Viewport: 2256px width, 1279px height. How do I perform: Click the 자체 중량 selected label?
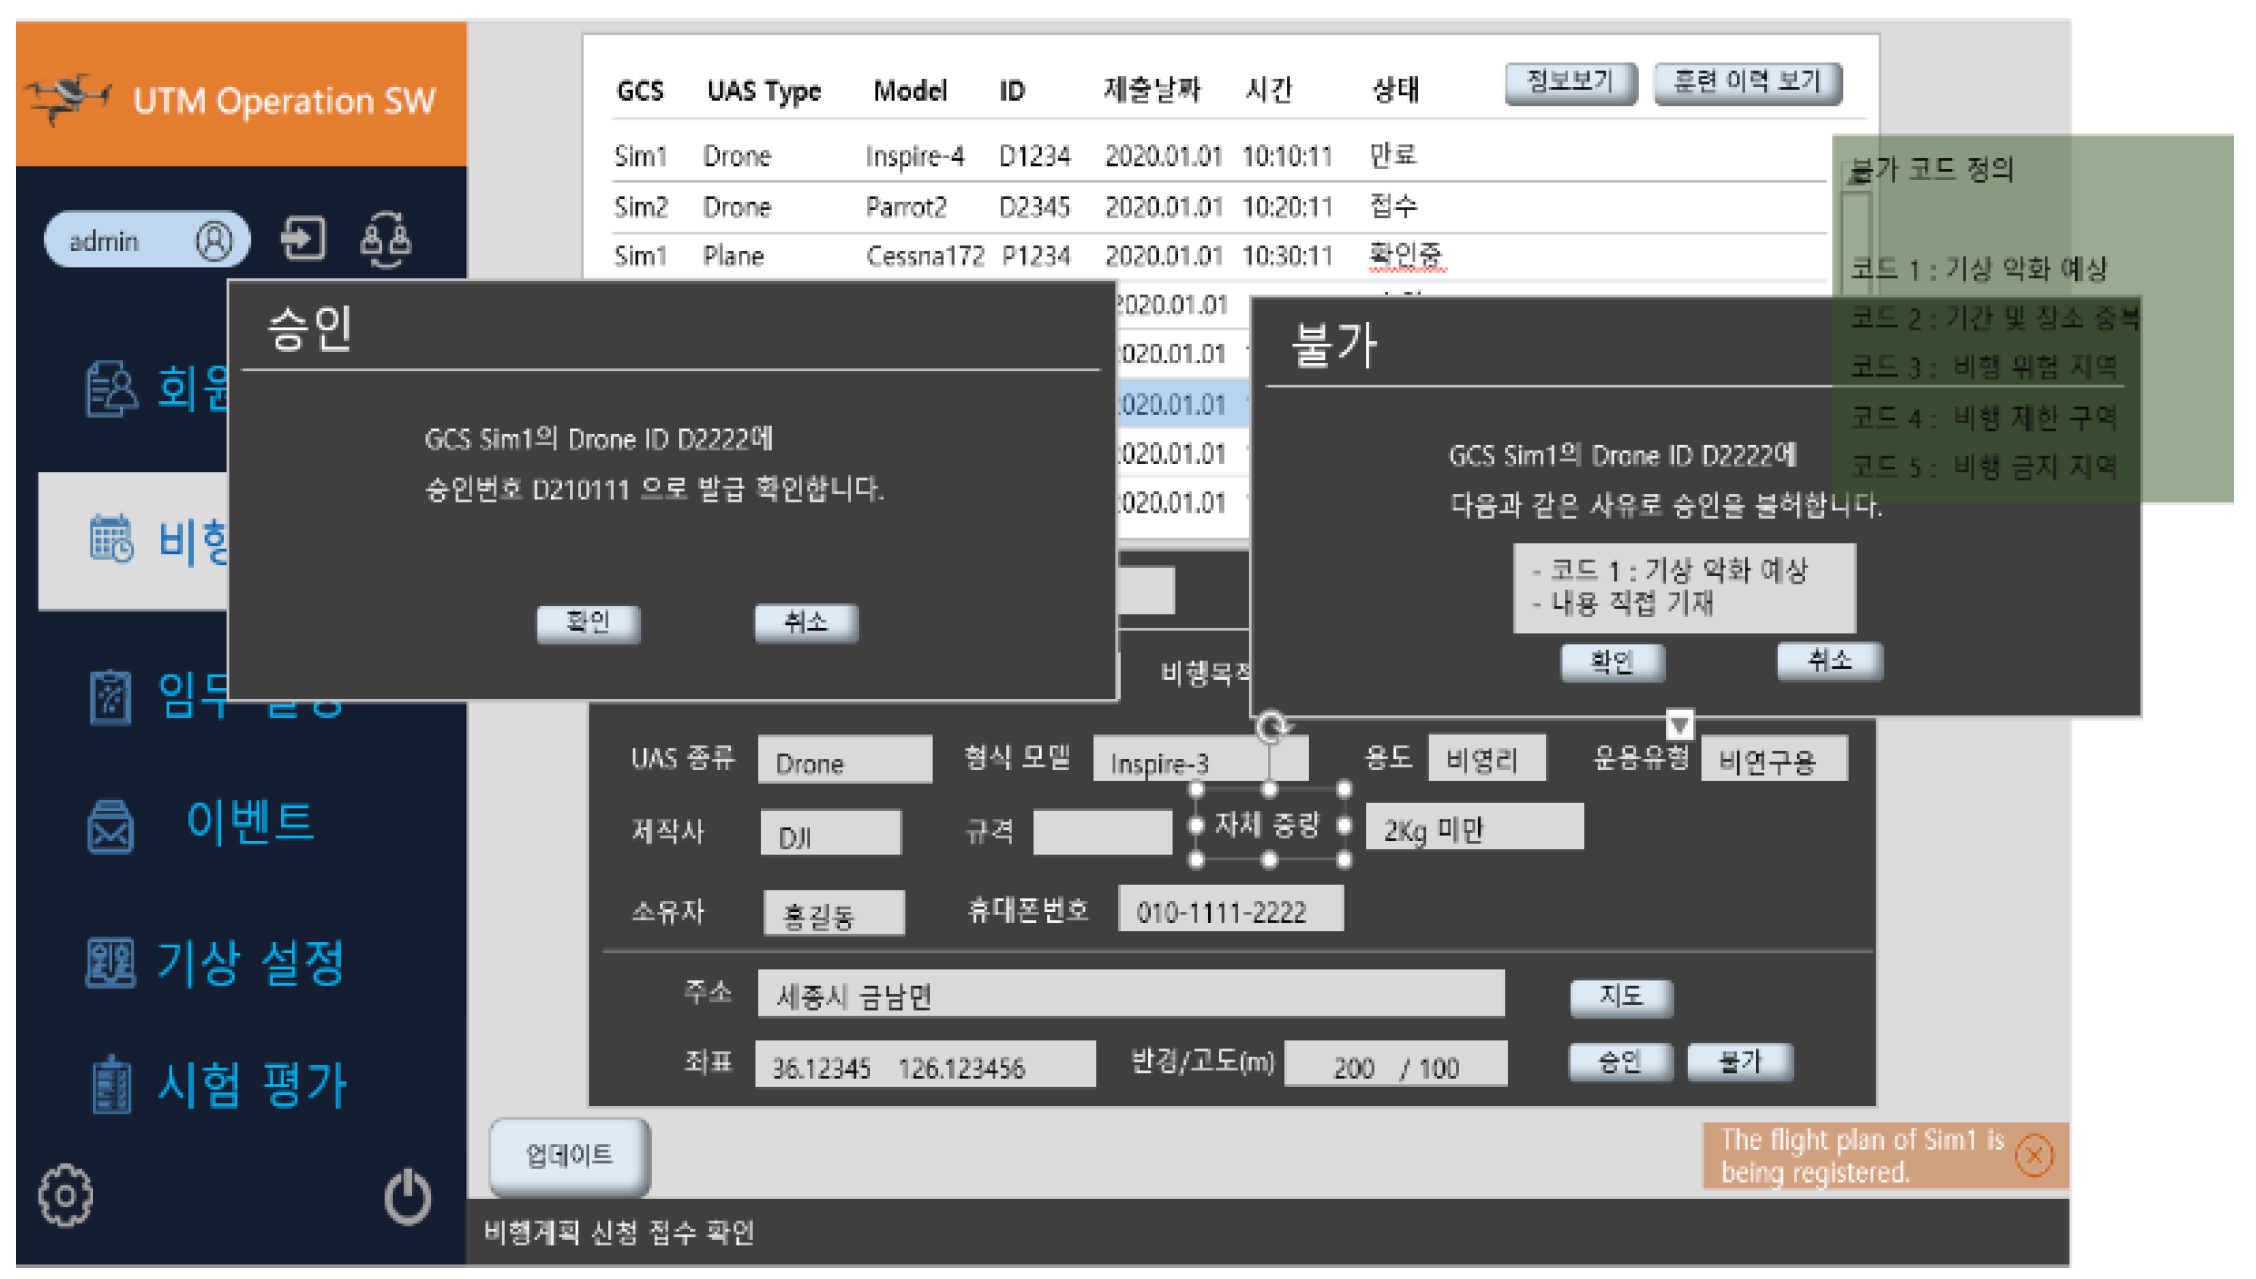pyautogui.click(x=1268, y=825)
